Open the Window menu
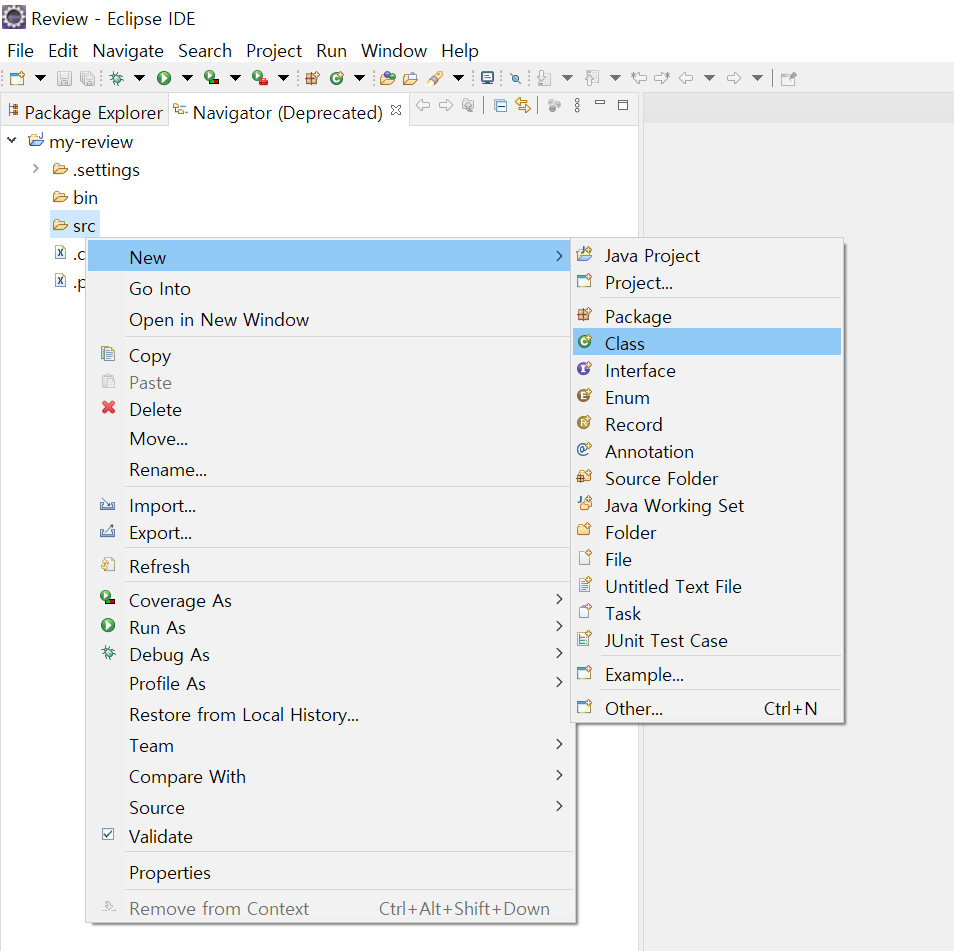 click(394, 51)
